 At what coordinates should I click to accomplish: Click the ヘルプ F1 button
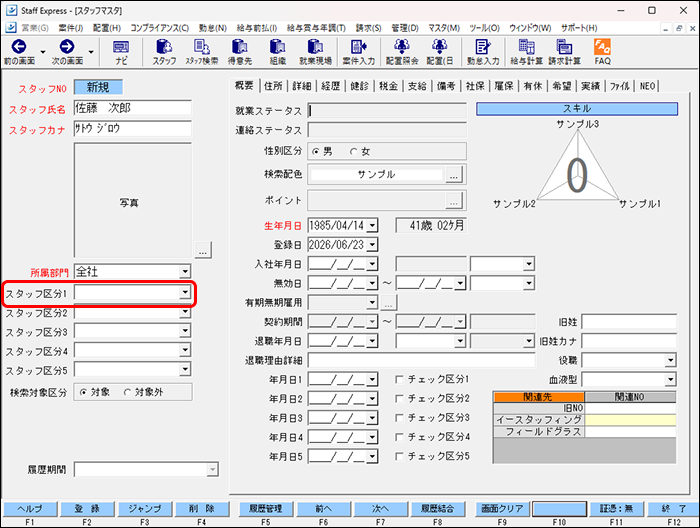point(30,509)
